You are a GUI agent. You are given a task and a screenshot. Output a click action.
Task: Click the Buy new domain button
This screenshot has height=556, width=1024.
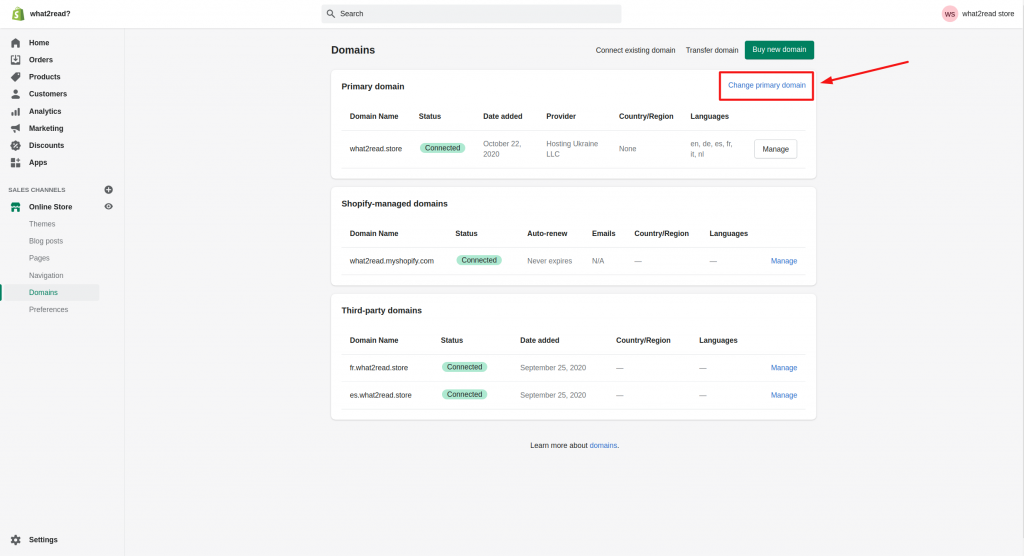(779, 50)
